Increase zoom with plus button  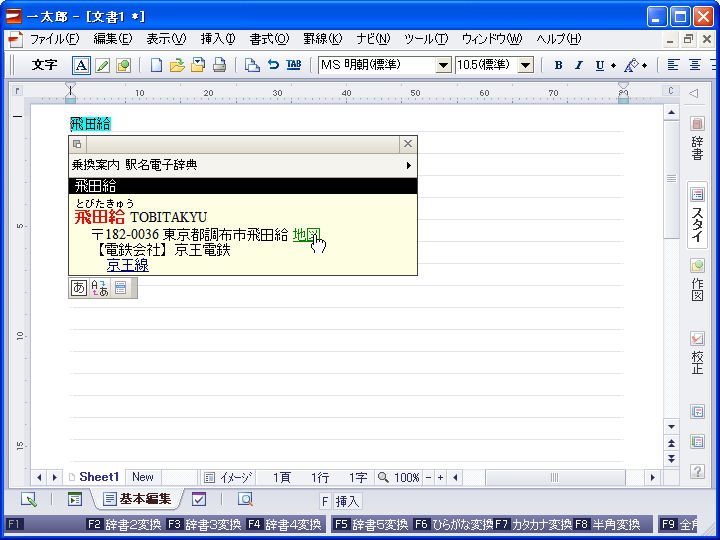440,478
